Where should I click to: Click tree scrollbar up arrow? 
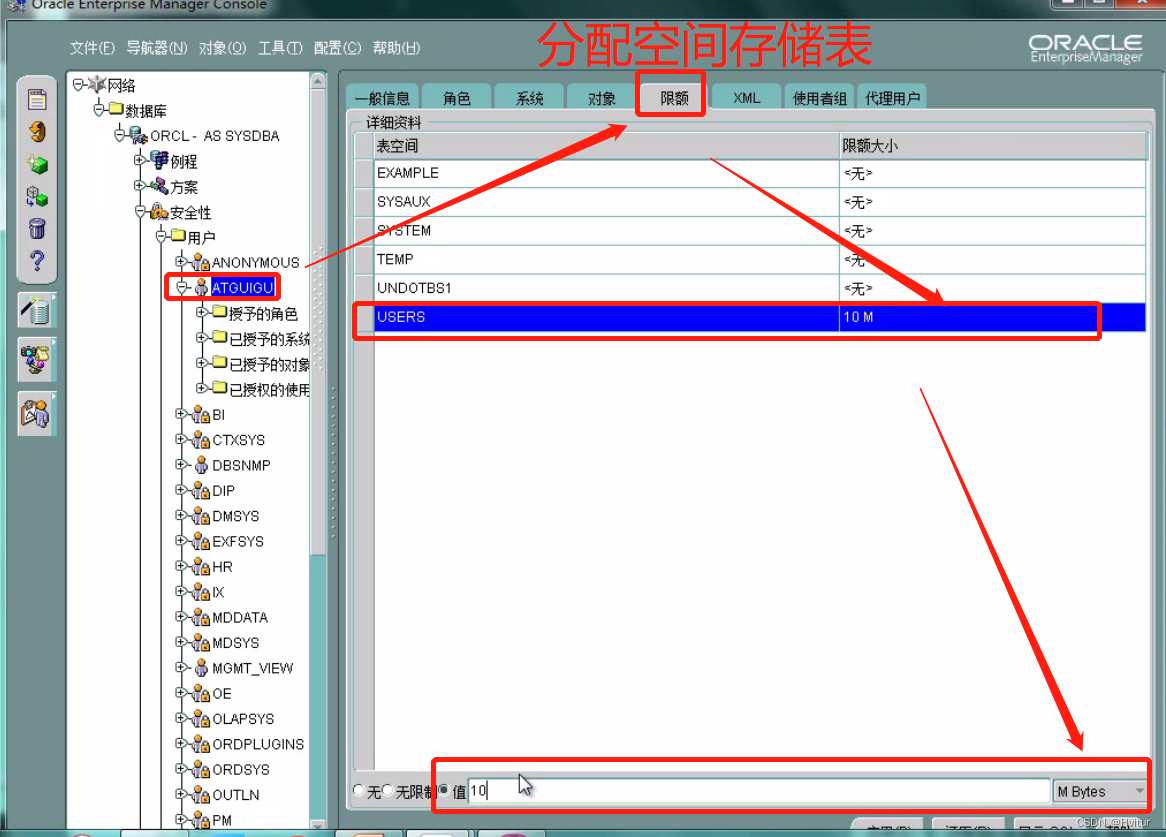coord(318,80)
